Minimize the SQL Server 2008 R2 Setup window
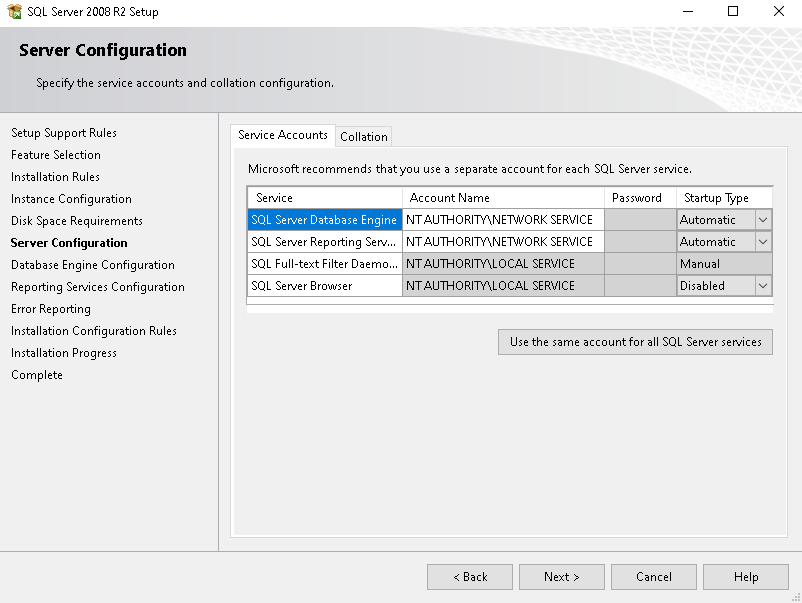The height and width of the screenshot is (603, 802). point(688,11)
